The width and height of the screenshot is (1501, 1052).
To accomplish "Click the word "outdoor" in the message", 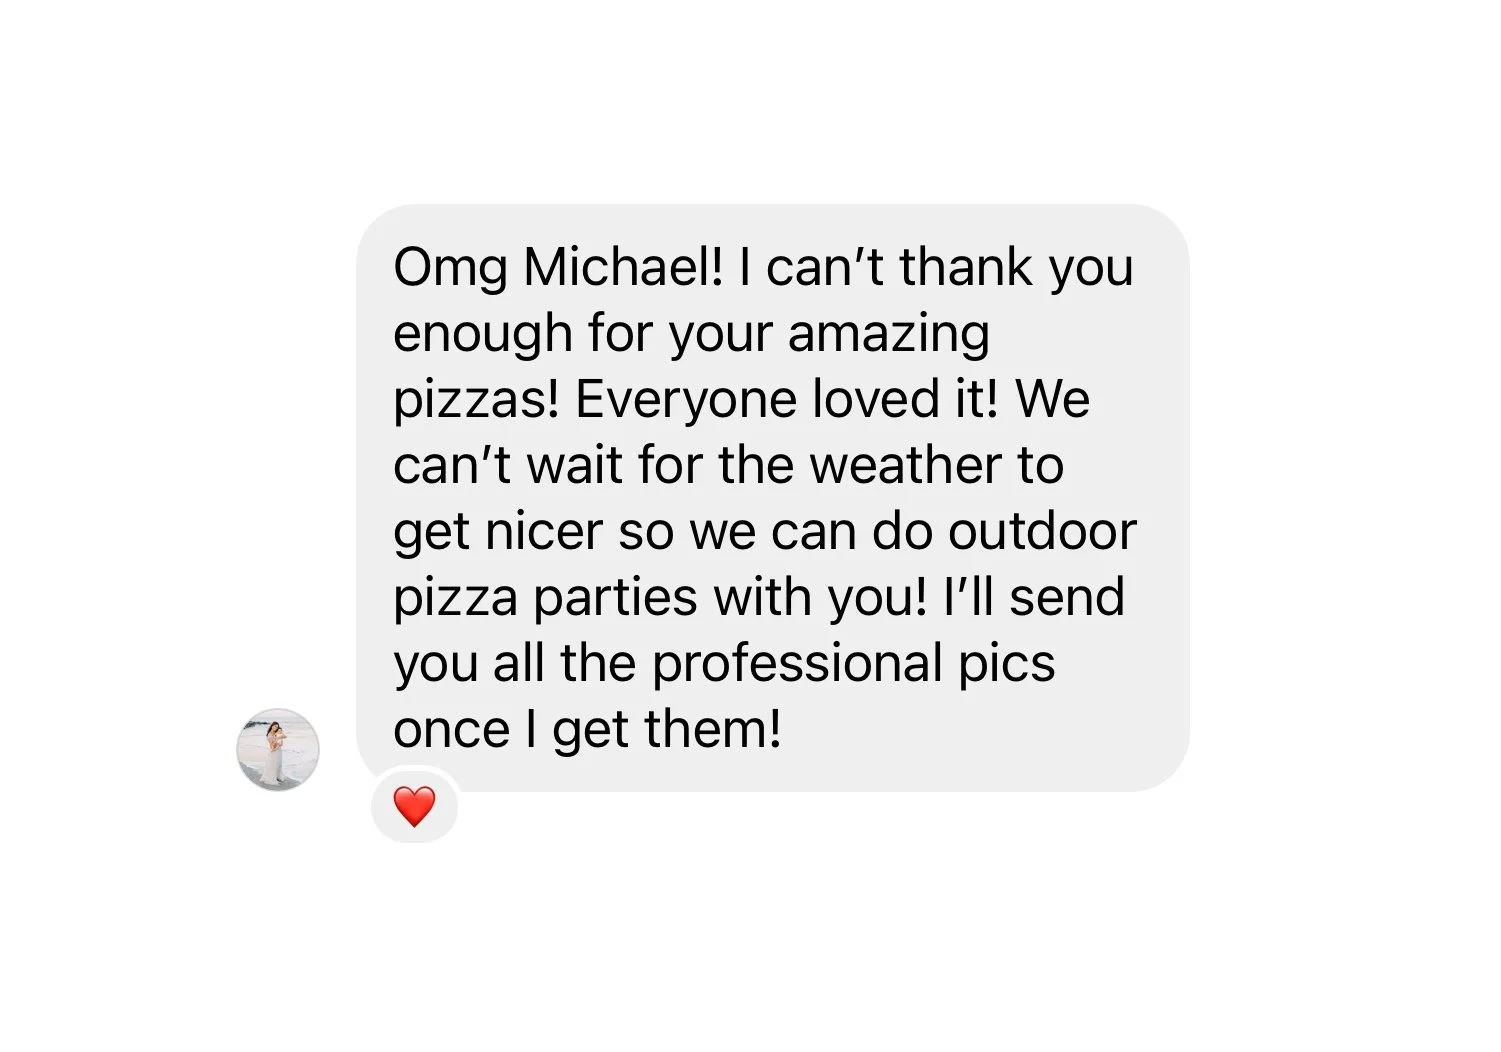I will point(1043,531).
